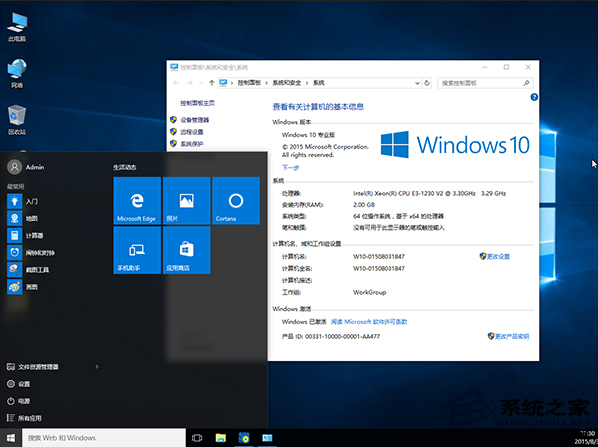Focus the 搜索控制面板 search field
The image size is (598, 447).
(x=485, y=83)
